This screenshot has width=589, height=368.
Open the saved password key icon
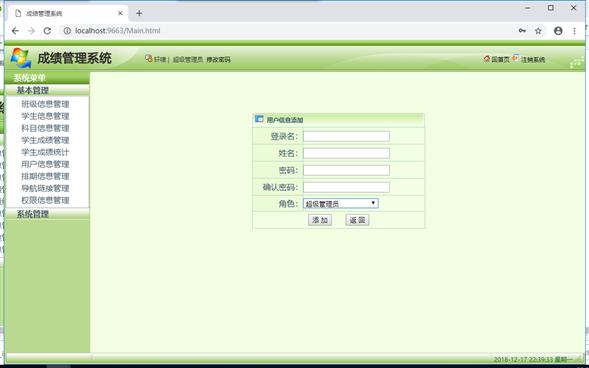coord(522,31)
